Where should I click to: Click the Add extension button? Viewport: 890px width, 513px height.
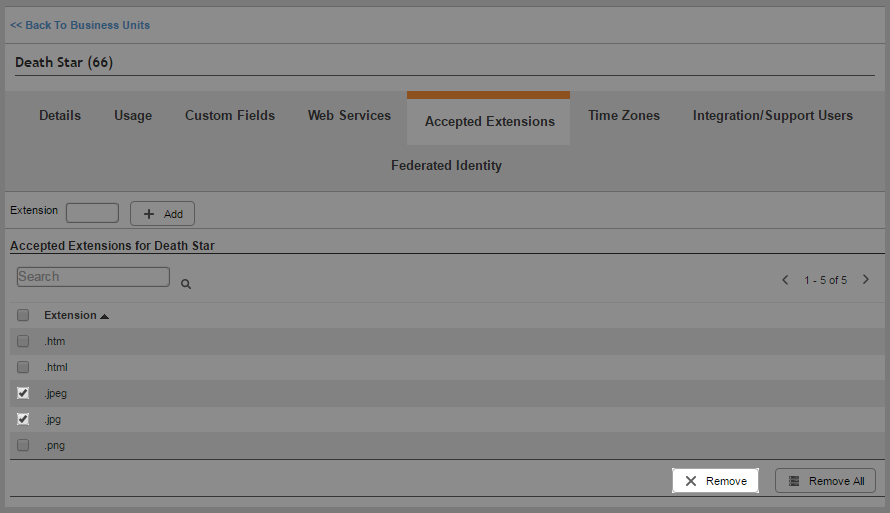(x=162, y=214)
